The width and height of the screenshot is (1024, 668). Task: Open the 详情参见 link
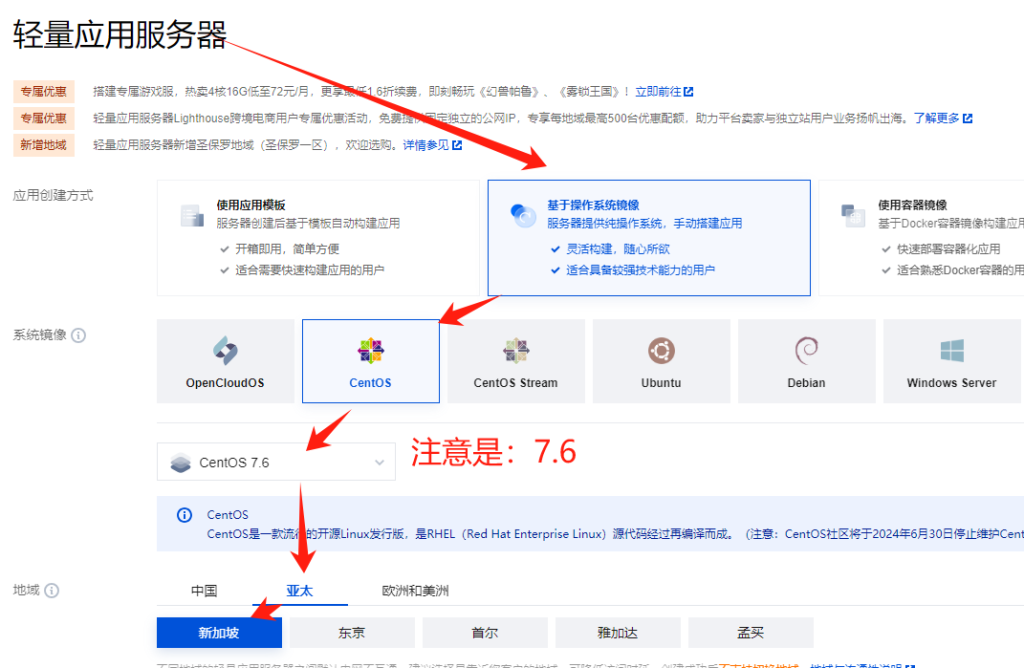tap(432, 145)
